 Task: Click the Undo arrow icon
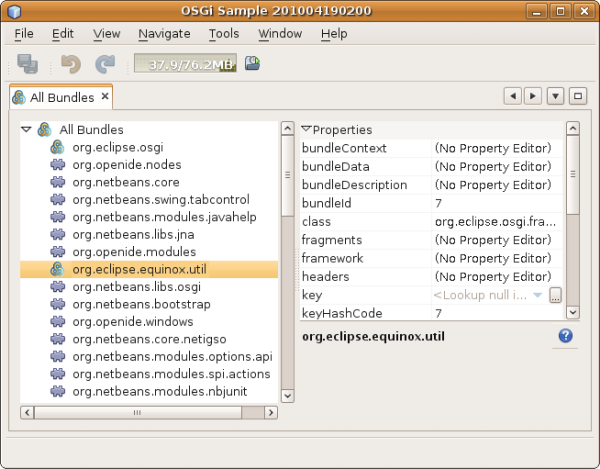pos(71,64)
